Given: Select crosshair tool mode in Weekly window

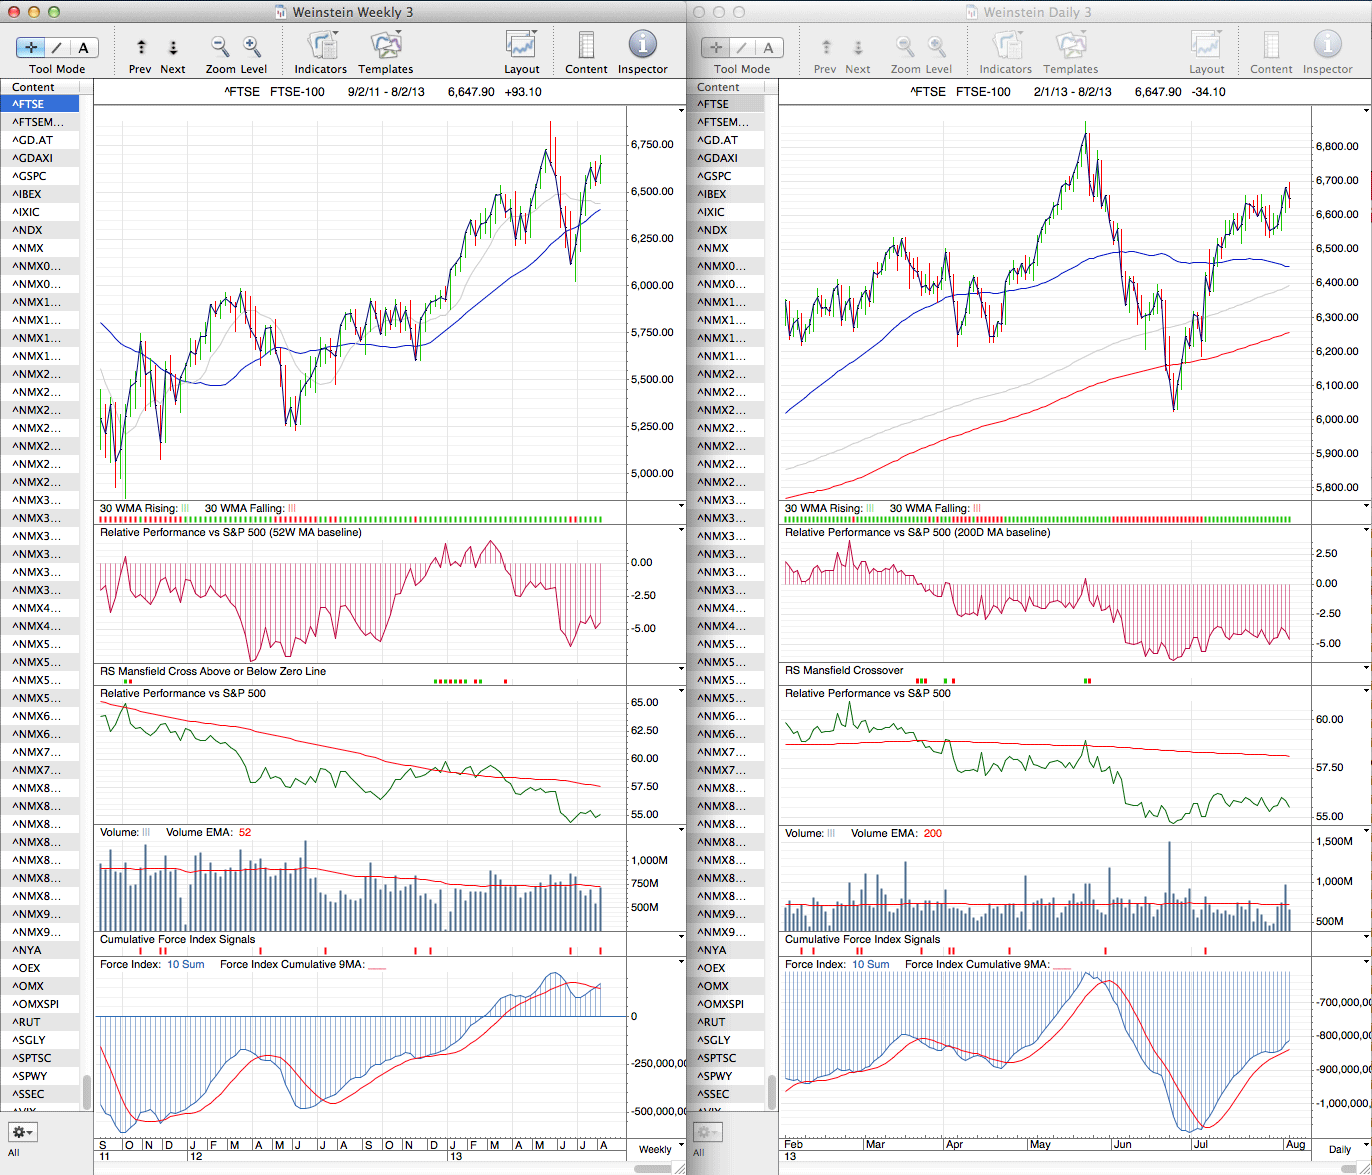Looking at the screenshot, I should pos(30,48).
